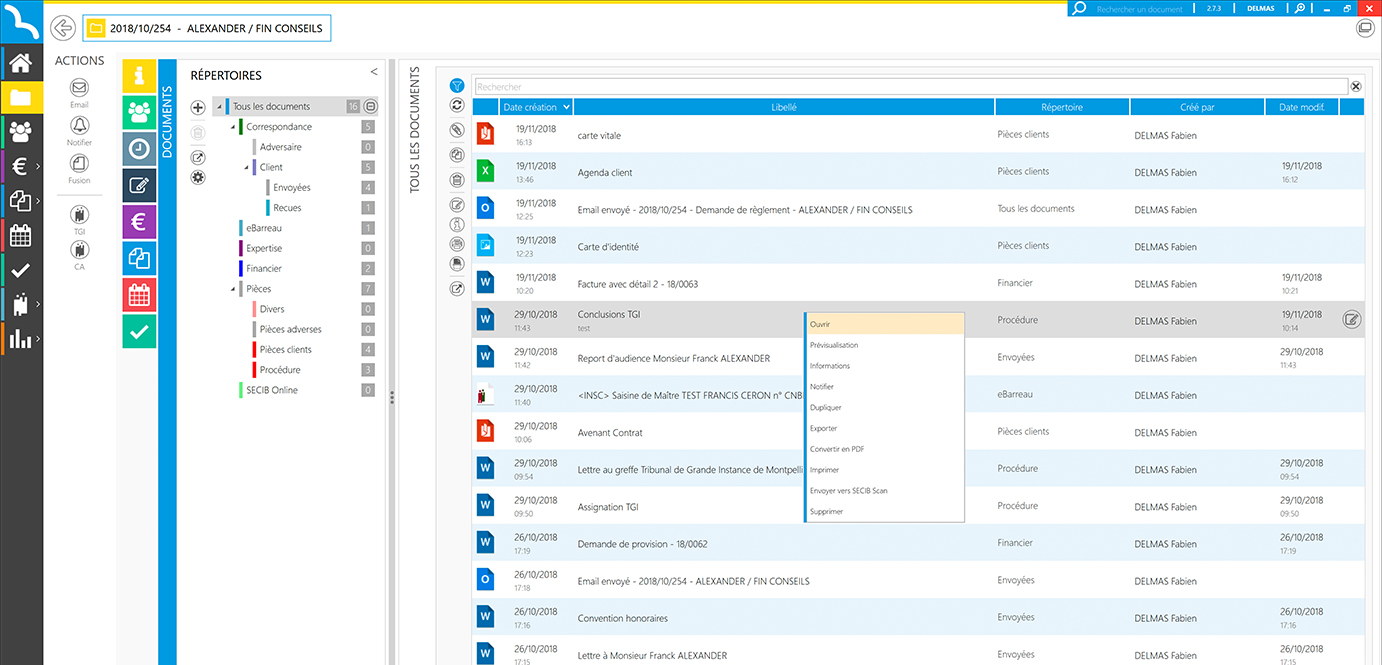Toggle the collapse-all button beside count 16
Screen dimensions: 1382x665
tap(370, 106)
